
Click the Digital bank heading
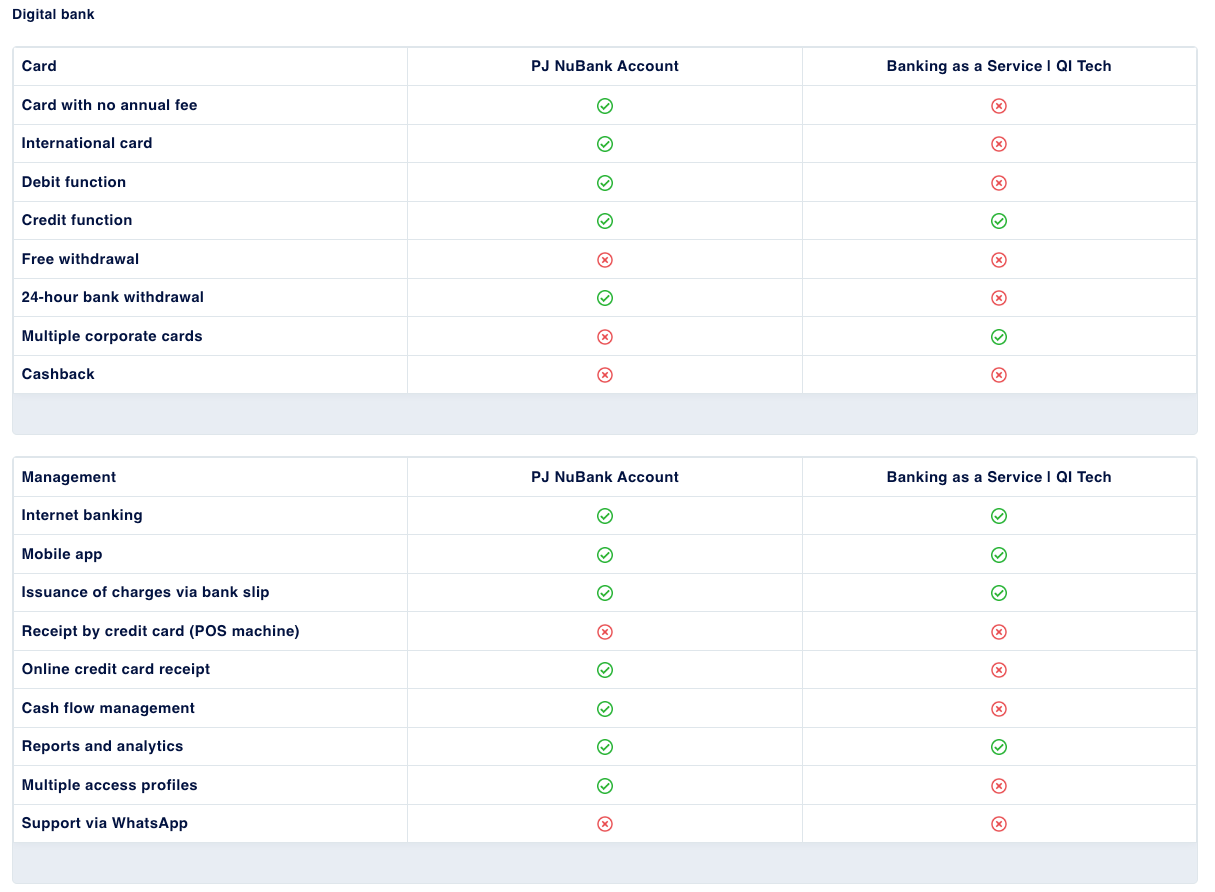(53, 15)
